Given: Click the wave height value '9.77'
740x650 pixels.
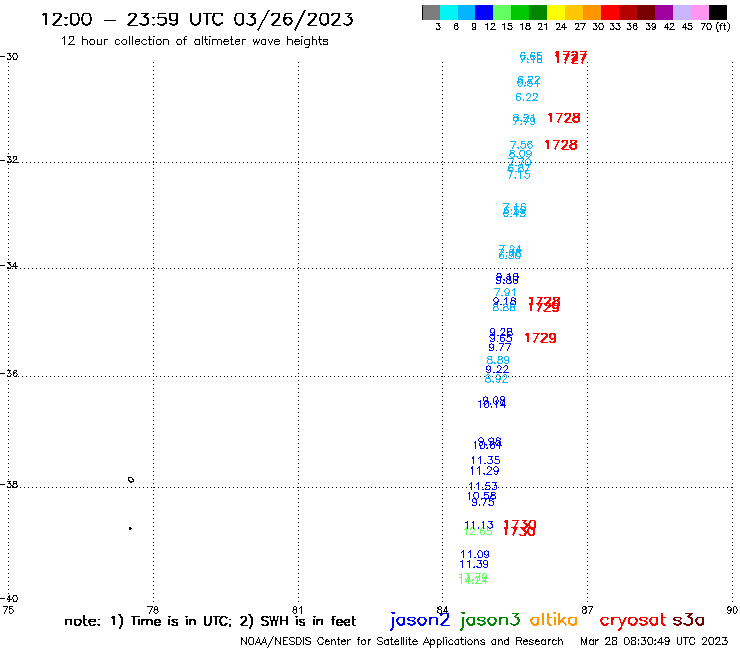Looking at the screenshot, I should coord(500,348).
